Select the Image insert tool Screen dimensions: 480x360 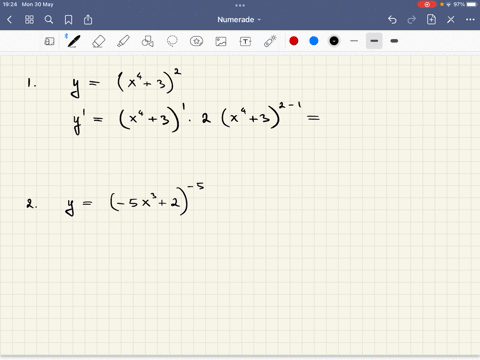221,41
